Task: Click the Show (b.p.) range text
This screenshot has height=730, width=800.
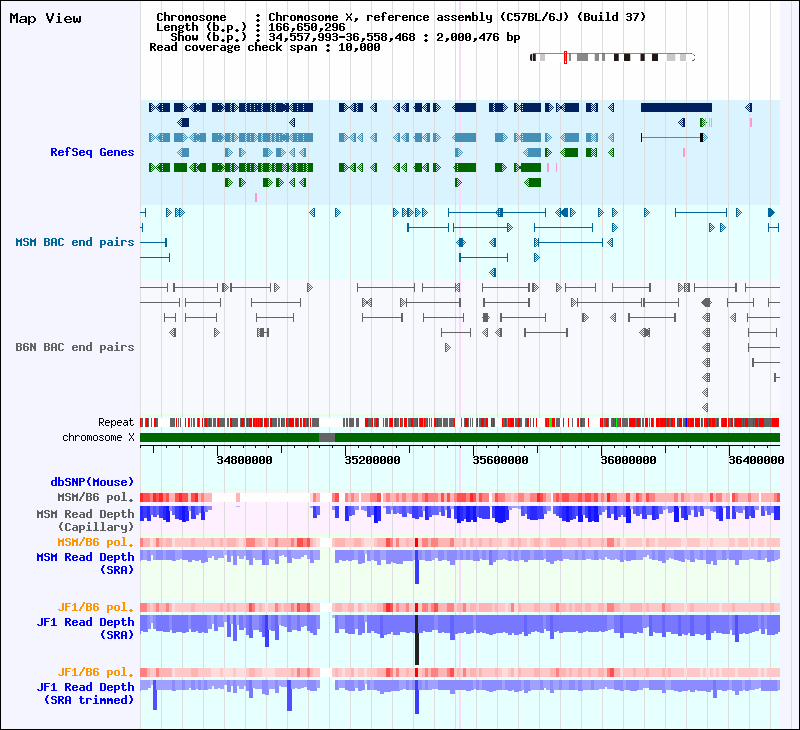Action: 345,37
